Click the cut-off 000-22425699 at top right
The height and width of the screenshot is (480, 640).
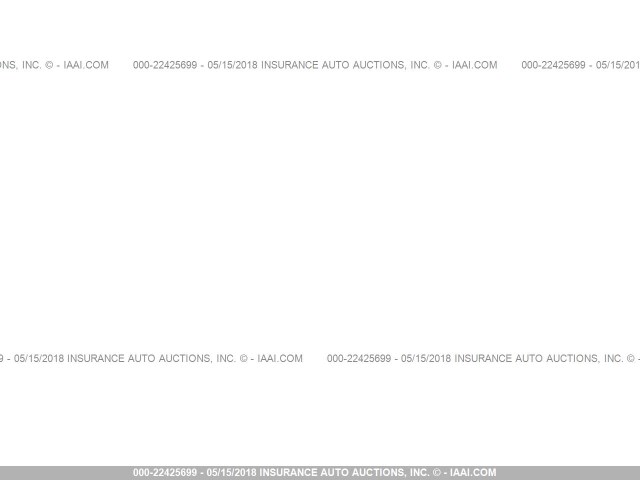coord(553,65)
